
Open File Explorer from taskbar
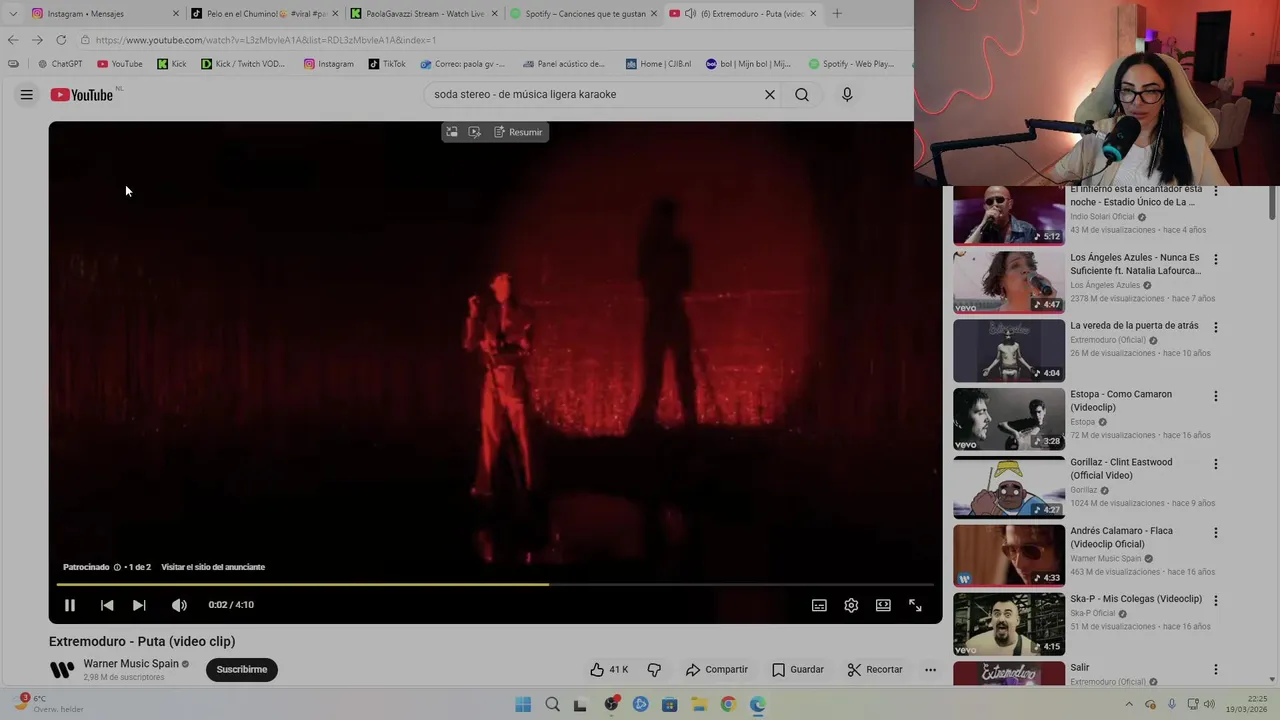point(699,705)
